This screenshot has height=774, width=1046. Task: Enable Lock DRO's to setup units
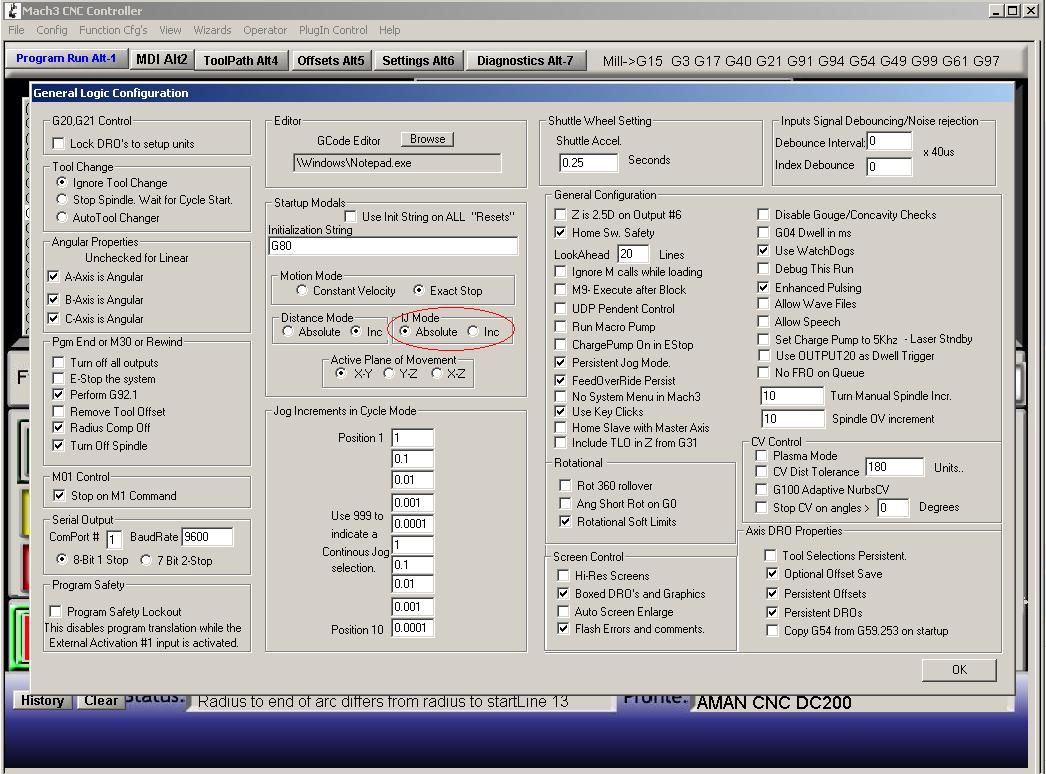(x=59, y=143)
